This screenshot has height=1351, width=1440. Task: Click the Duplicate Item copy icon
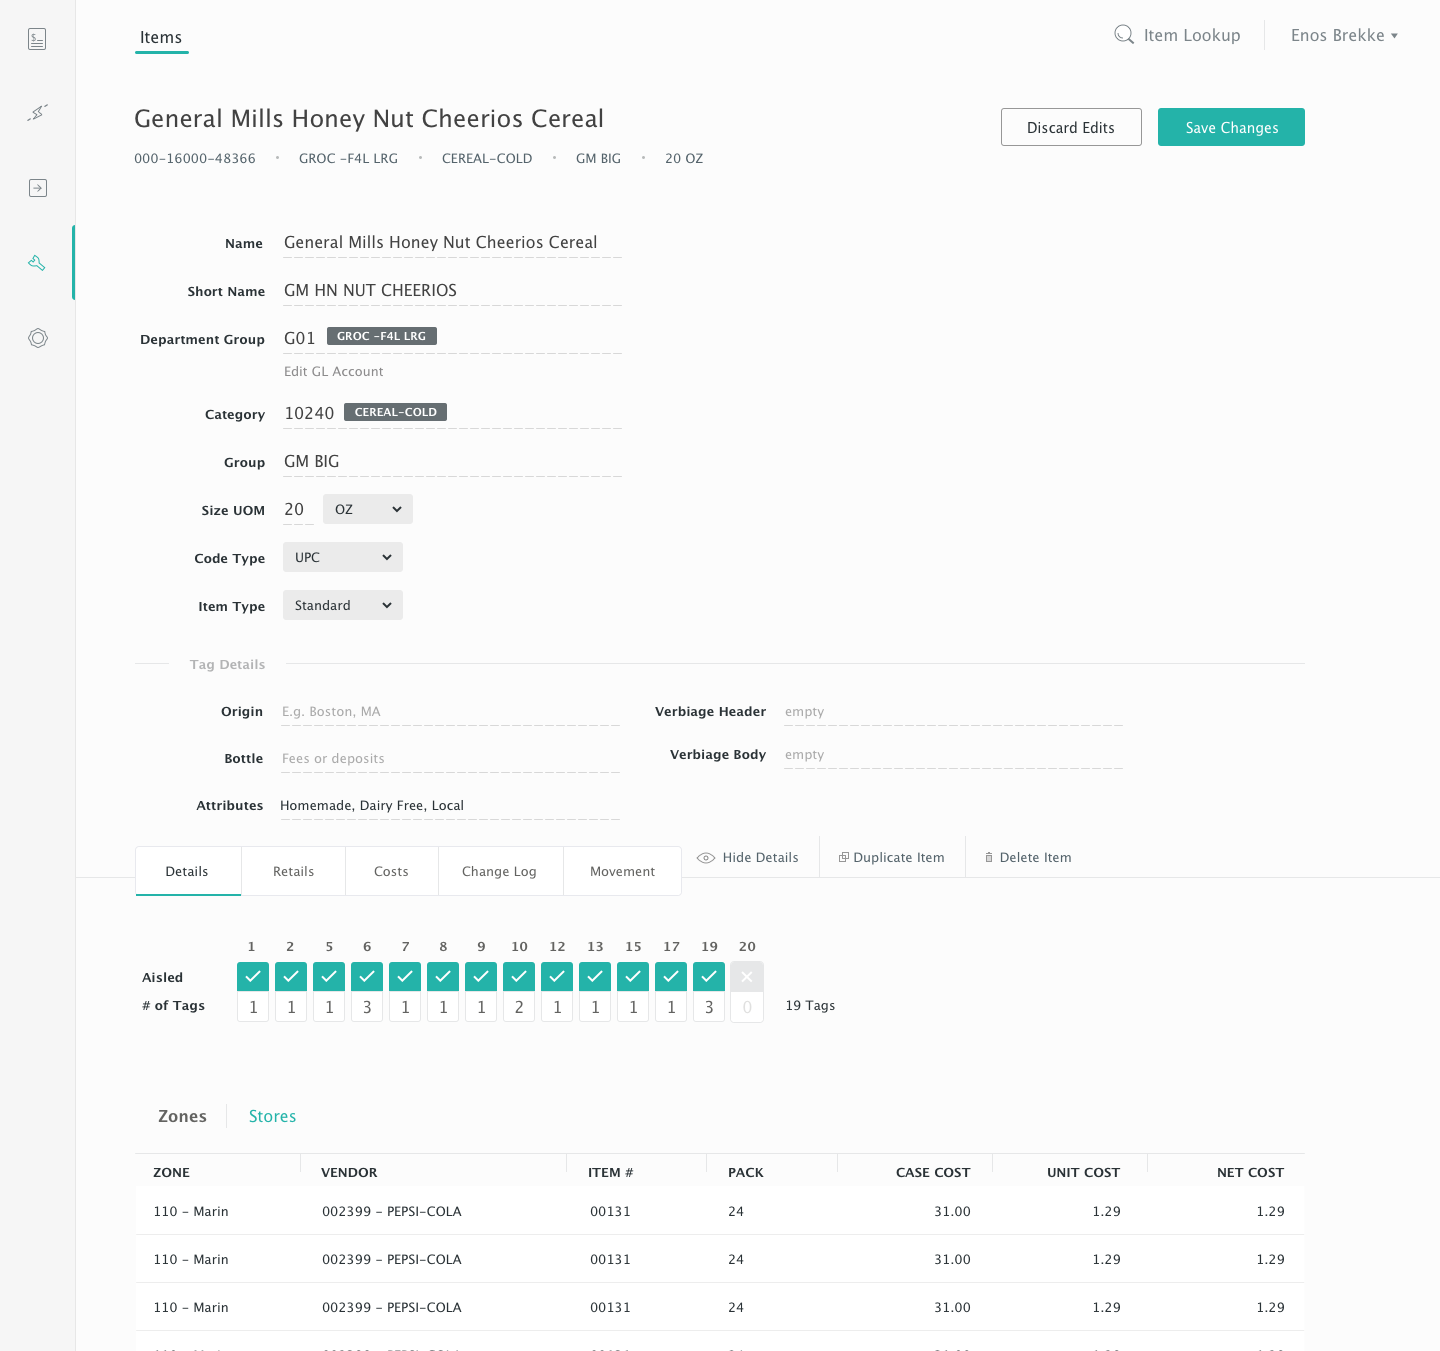point(844,857)
